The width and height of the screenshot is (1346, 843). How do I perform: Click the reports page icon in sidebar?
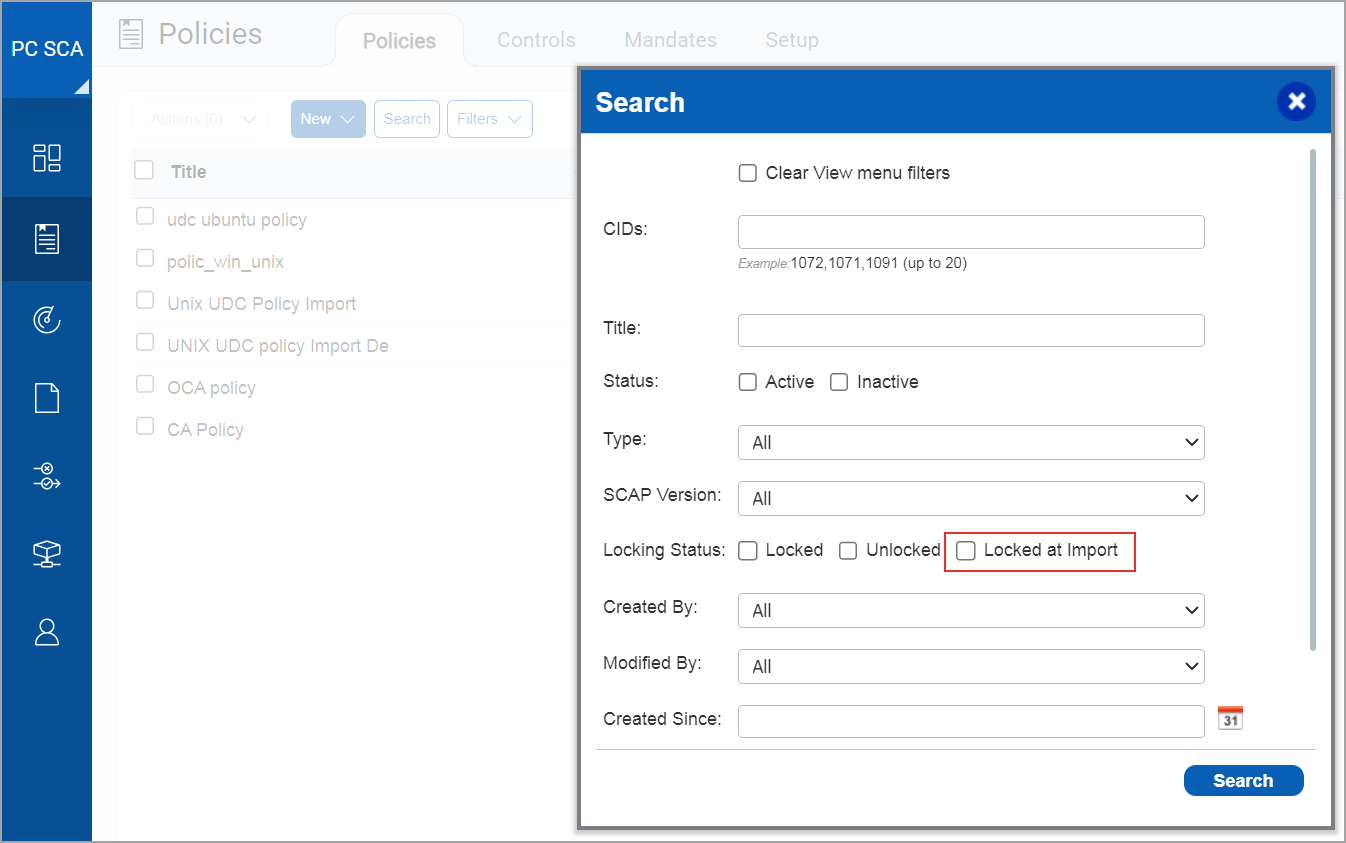tap(47, 398)
